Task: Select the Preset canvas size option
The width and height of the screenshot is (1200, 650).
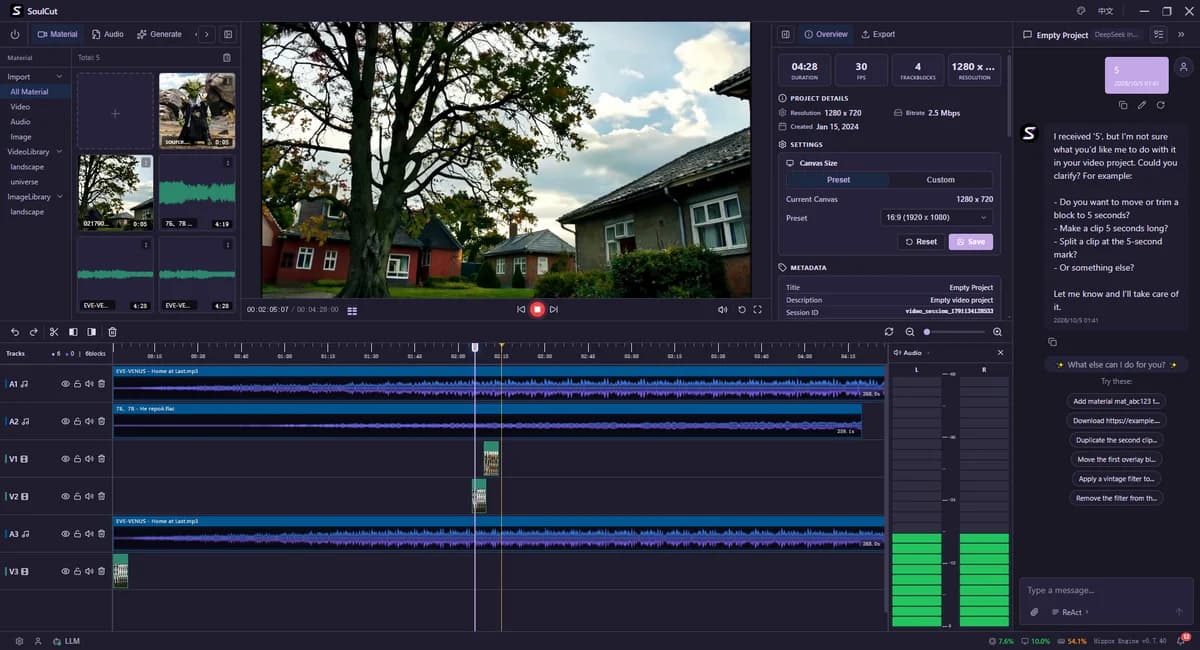Action: pyautogui.click(x=838, y=180)
